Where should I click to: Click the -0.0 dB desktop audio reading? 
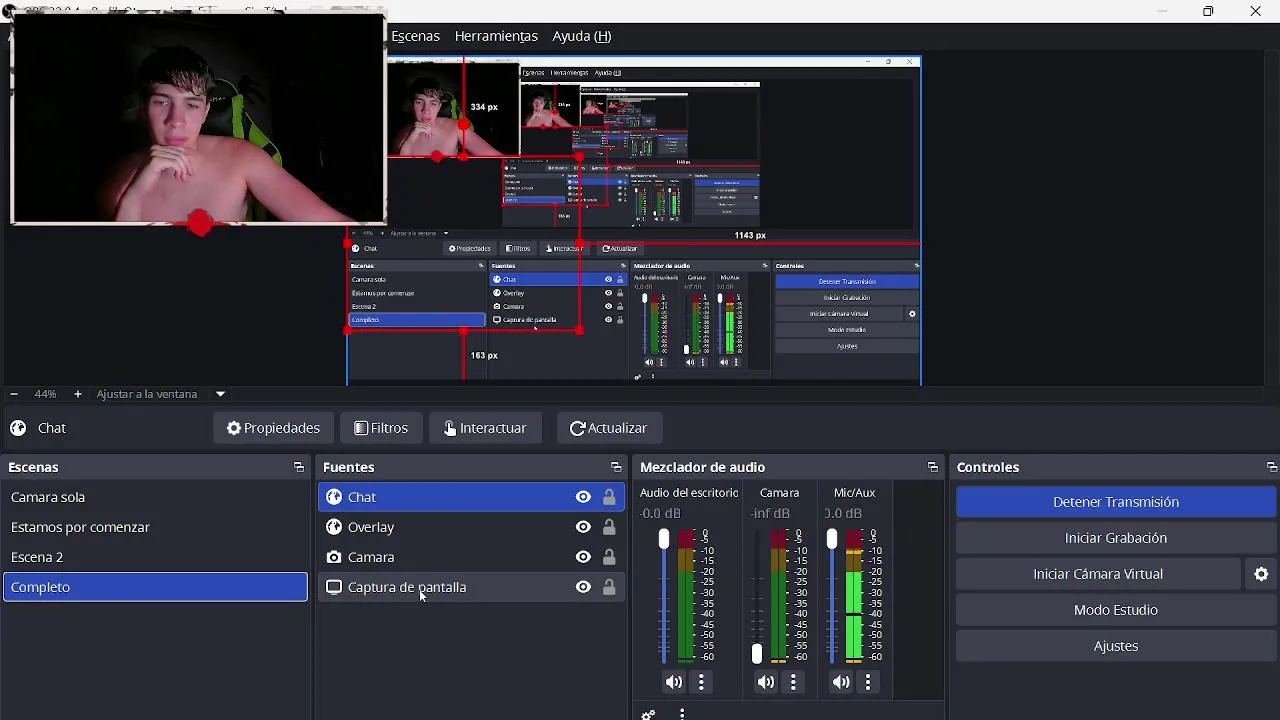click(660, 513)
